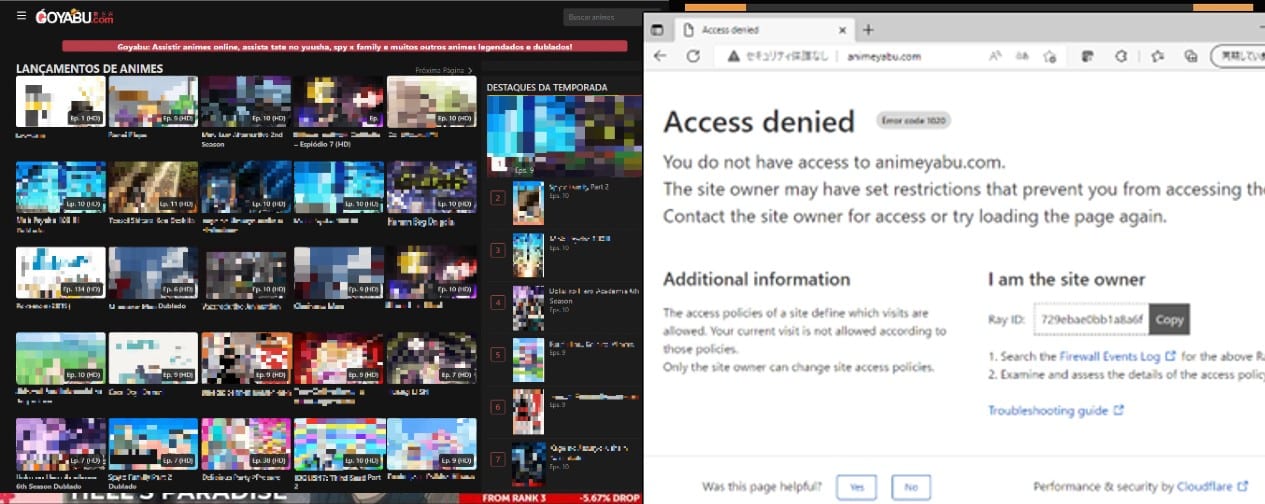This screenshot has height=504, width=1265.
Task: Reload the animeyabu.com page
Action: (x=693, y=56)
